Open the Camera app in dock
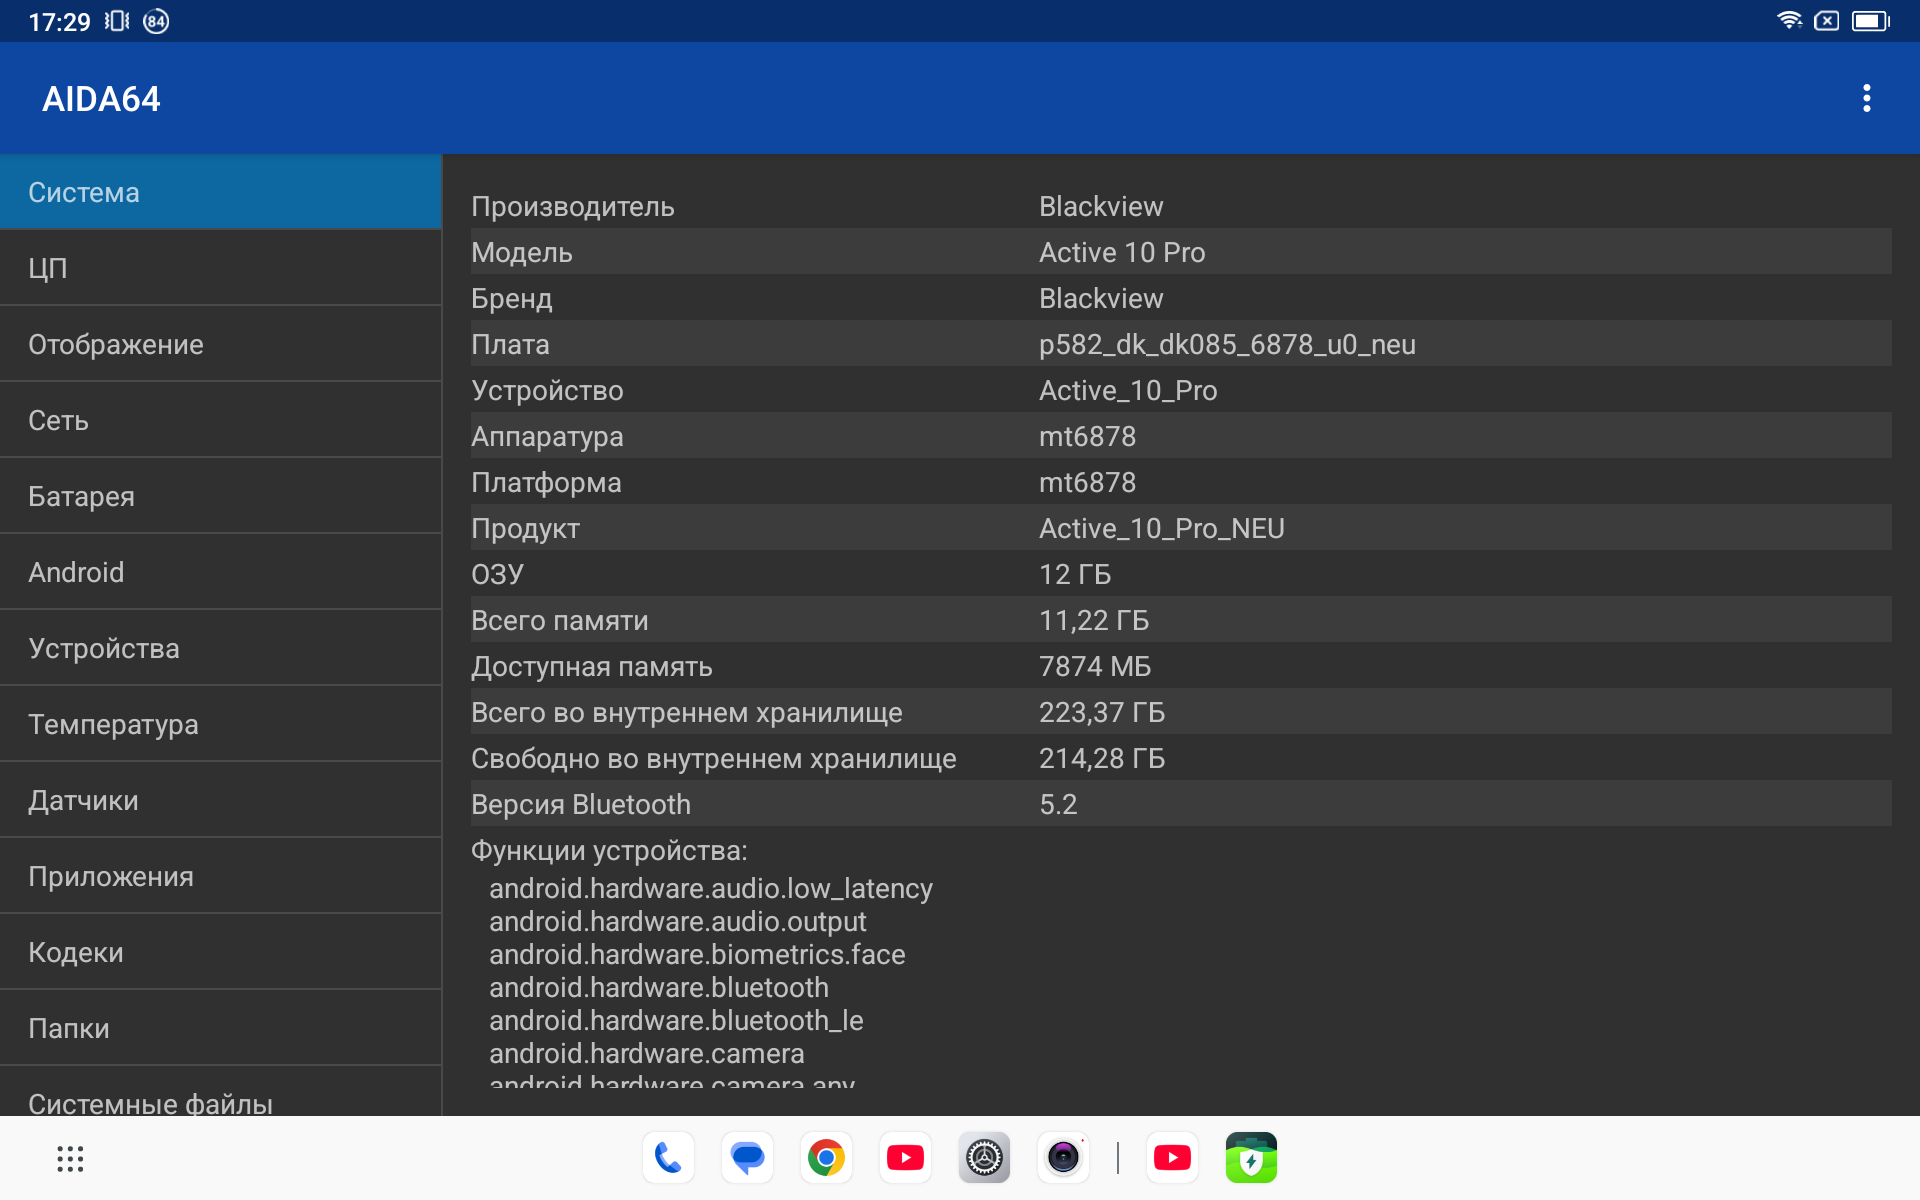Screen dimensions: 1920x1200 coord(1063,1158)
